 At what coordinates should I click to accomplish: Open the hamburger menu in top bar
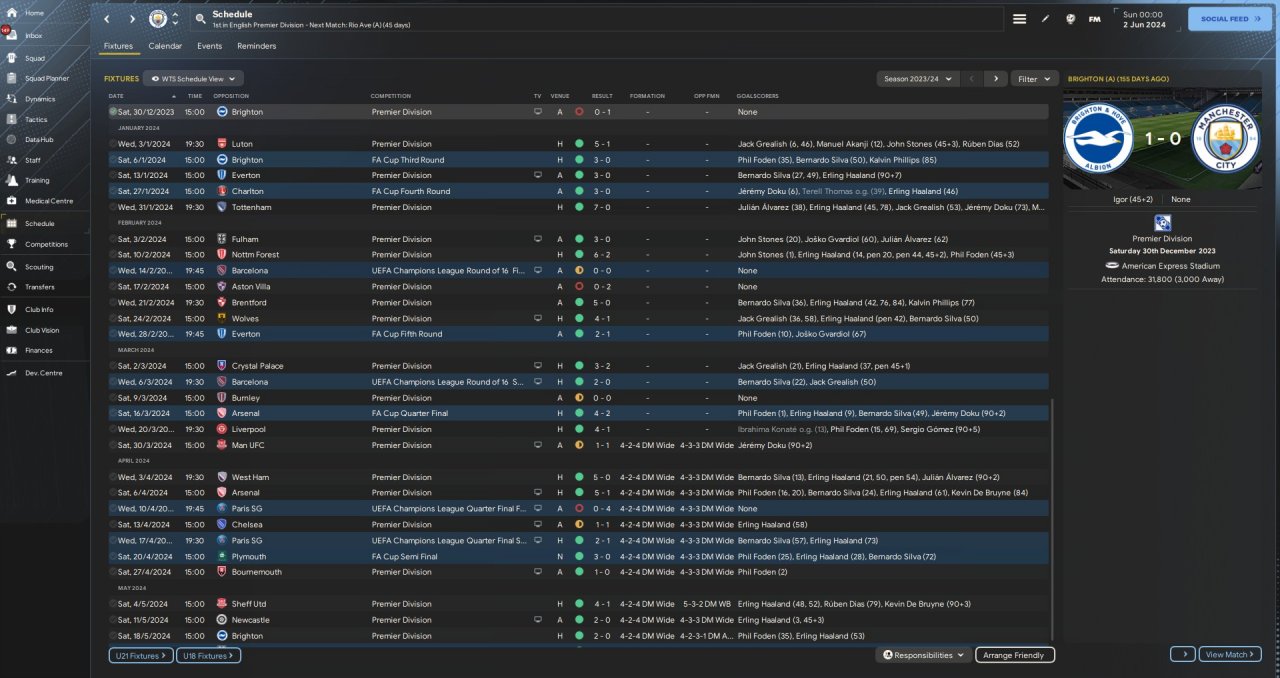point(1019,19)
